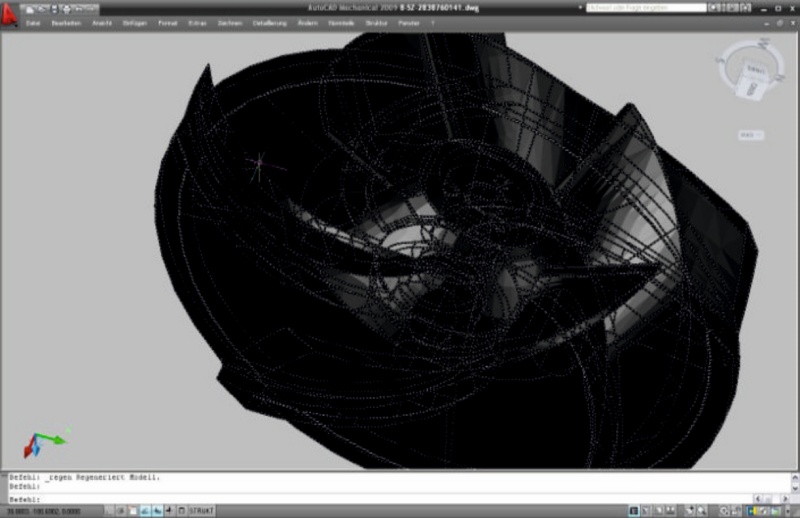The width and height of the screenshot is (800, 518).
Task: Open the AutoCAD application menu logo
Action: click(12, 14)
